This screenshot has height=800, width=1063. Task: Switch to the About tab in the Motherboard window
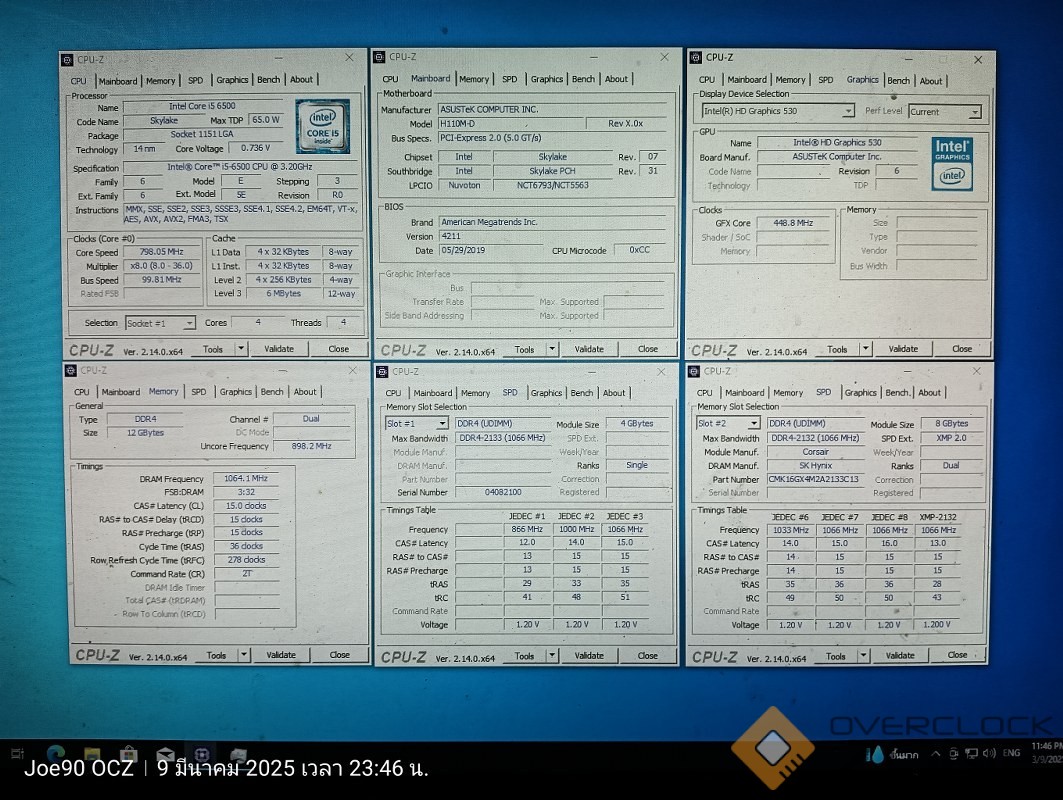tap(616, 79)
